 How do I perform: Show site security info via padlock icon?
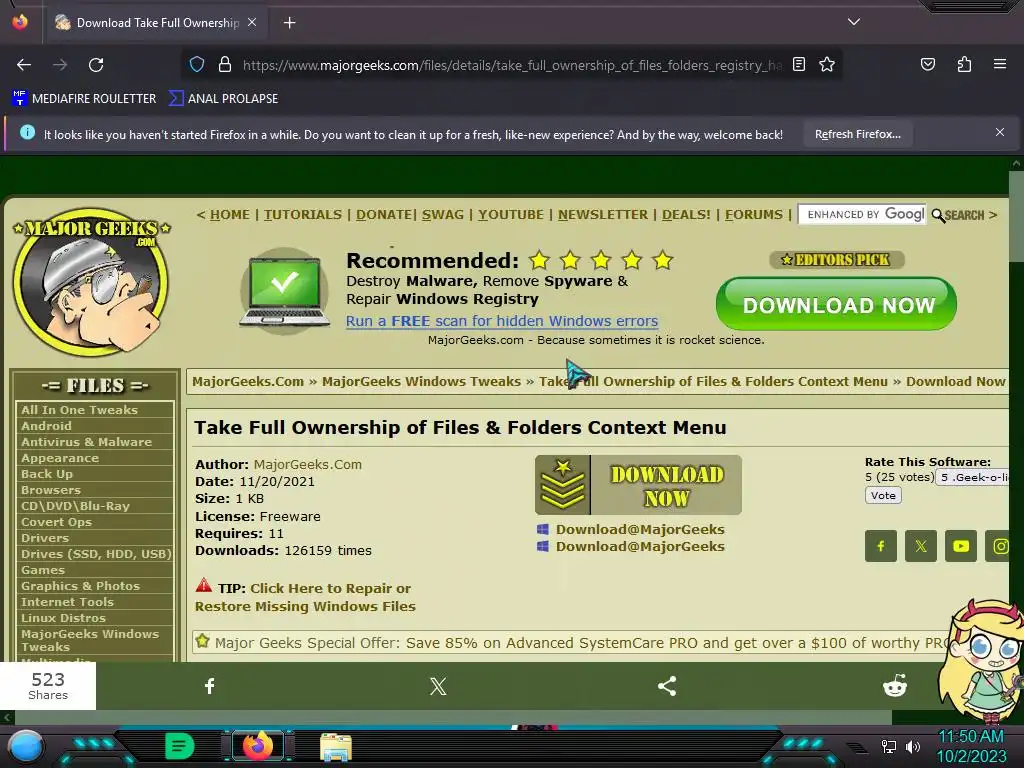pyautogui.click(x=225, y=65)
